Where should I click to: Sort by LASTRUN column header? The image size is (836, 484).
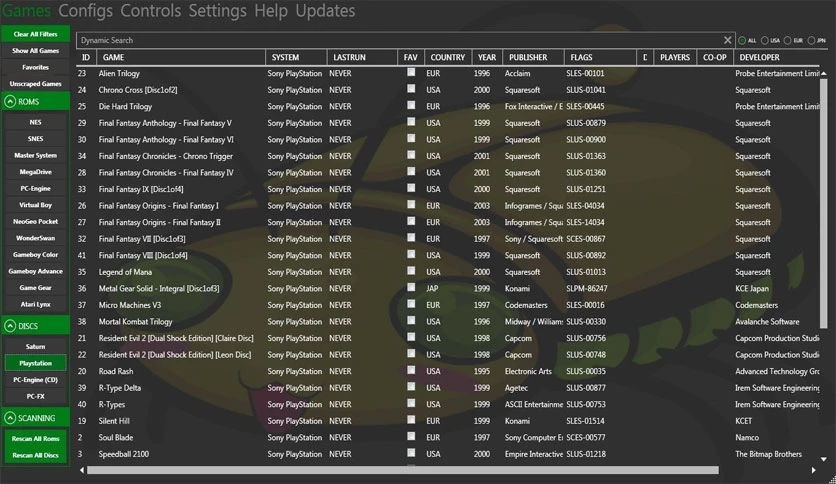pos(362,57)
